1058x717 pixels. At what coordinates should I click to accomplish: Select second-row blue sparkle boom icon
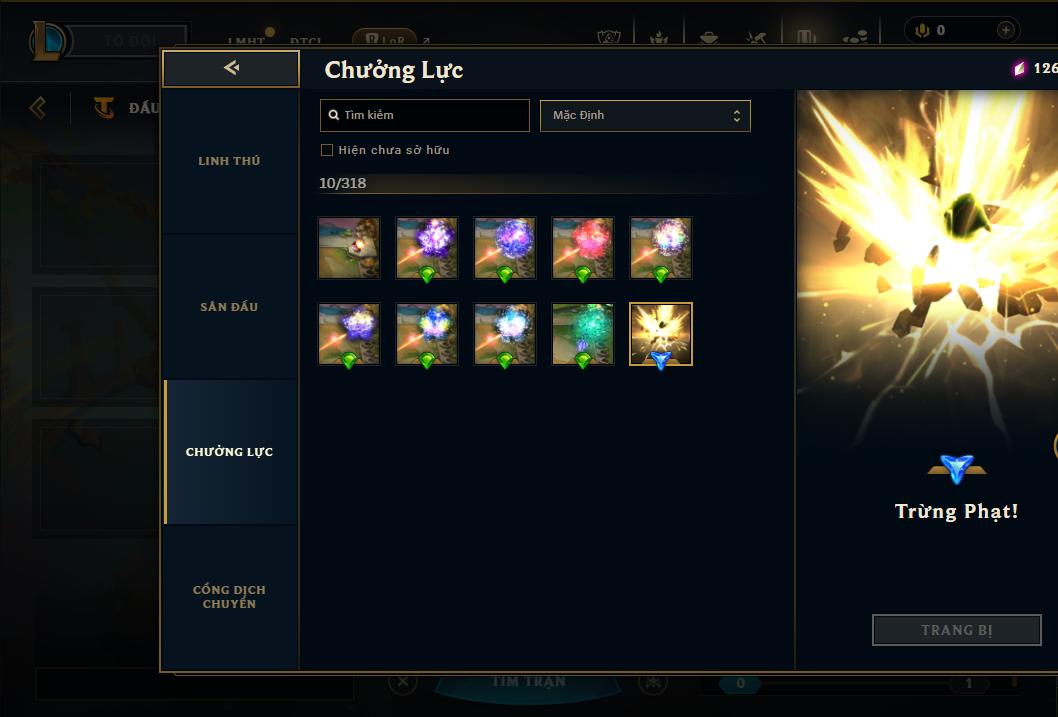[x=426, y=334]
